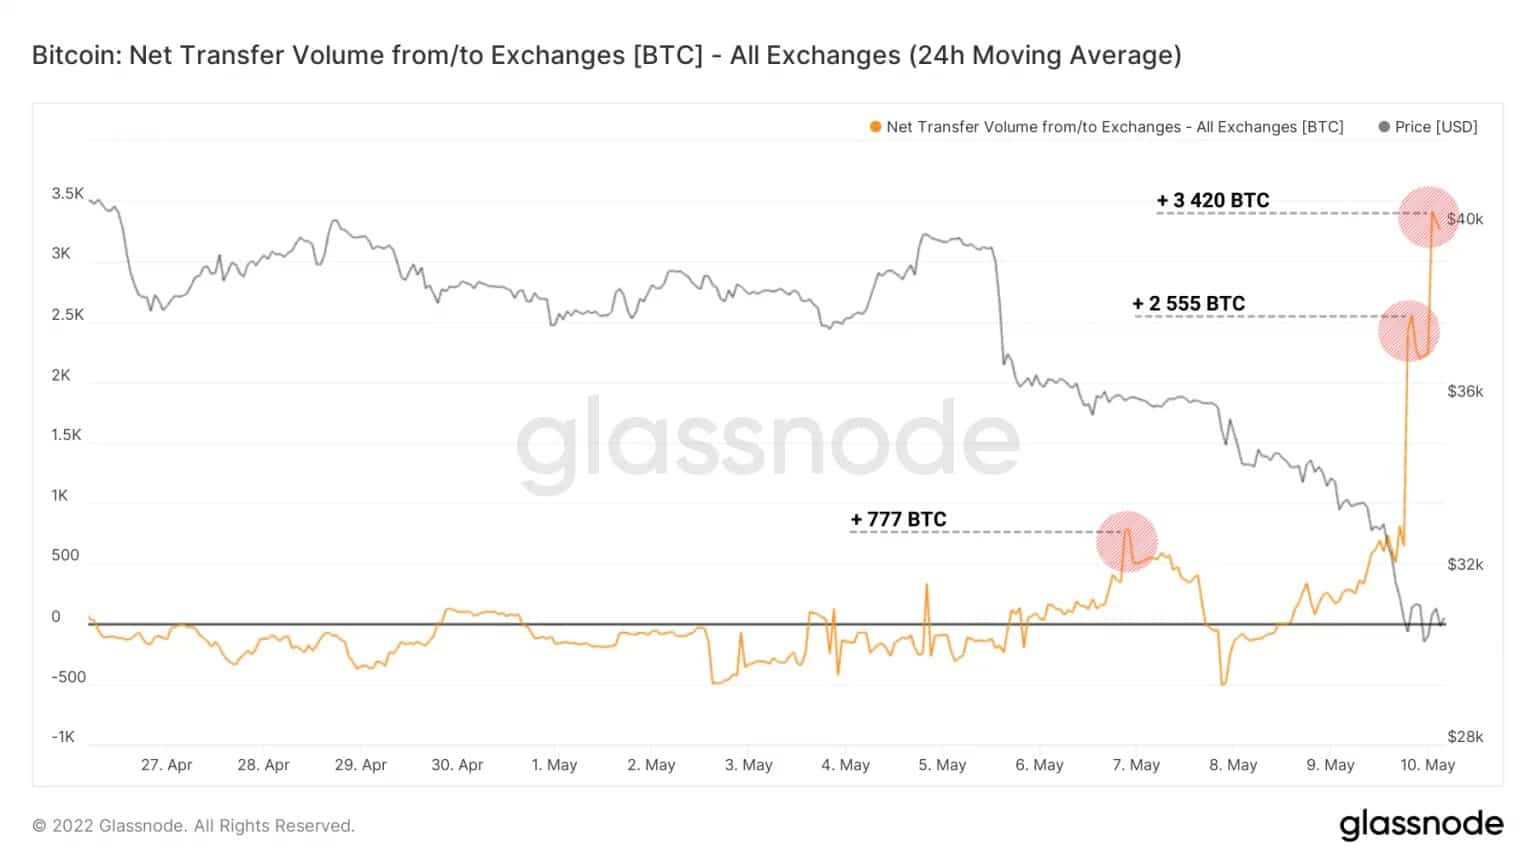1536x864 pixels.
Task: Click the 2022 Glassnode copyright text
Action: coord(194,826)
